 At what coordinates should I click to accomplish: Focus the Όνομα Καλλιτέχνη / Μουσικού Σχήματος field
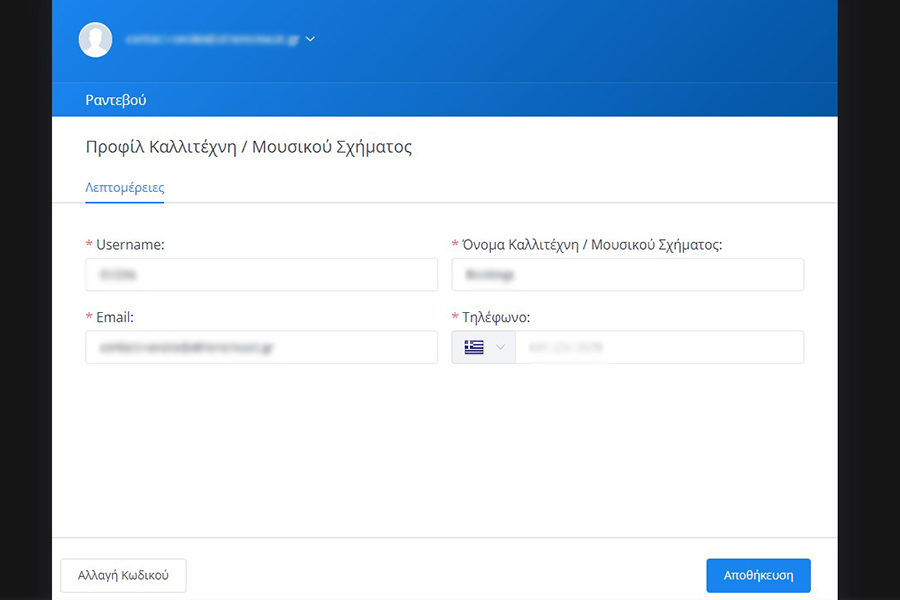[x=627, y=274]
